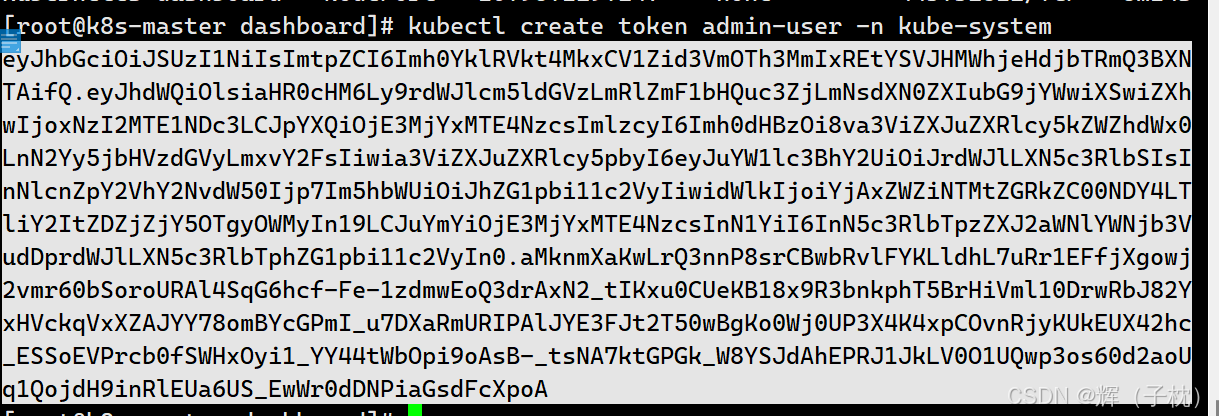The height and width of the screenshot is (416, 1219).
Task: Click token line beginning wIjoxNzI2MTE1NDc3
Action: [x=597, y=126]
